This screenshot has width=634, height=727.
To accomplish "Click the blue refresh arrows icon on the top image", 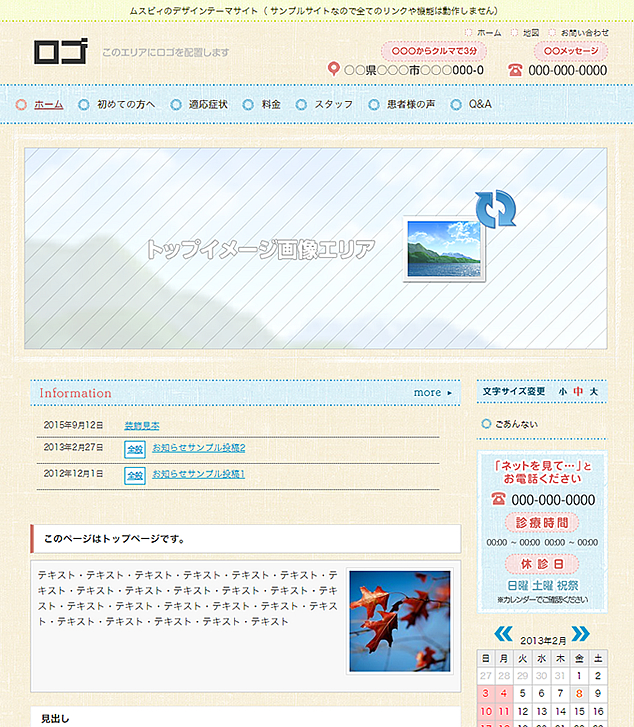I will coord(495,209).
